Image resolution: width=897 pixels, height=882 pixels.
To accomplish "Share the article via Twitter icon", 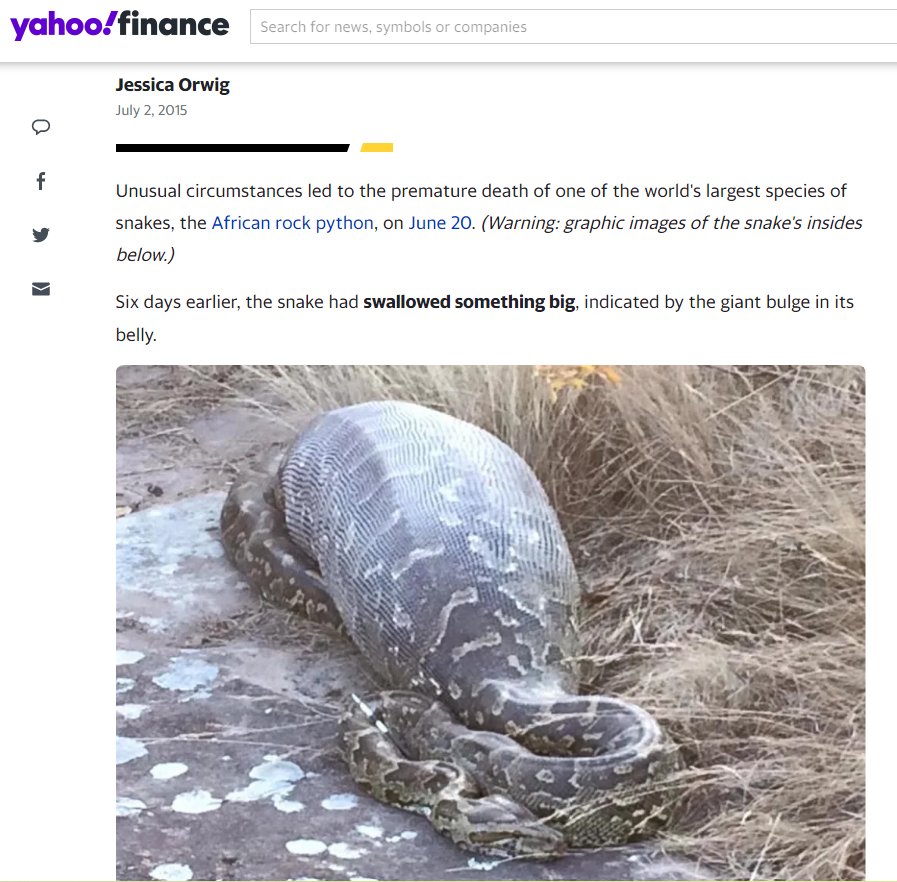I will tap(41, 235).
